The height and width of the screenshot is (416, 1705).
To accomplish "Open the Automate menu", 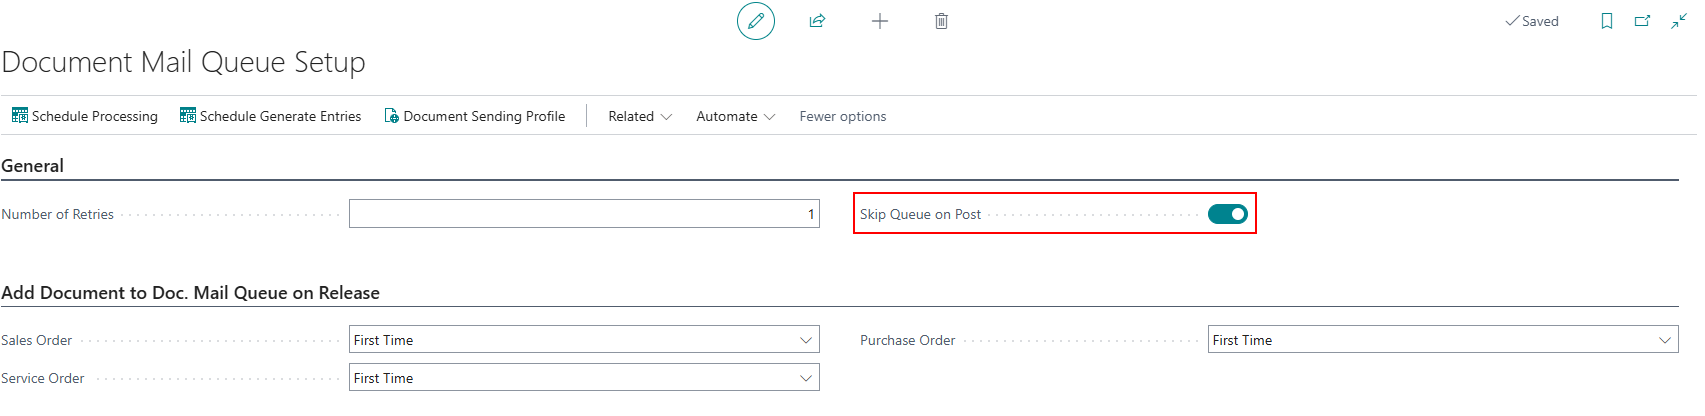I will click(735, 116).
